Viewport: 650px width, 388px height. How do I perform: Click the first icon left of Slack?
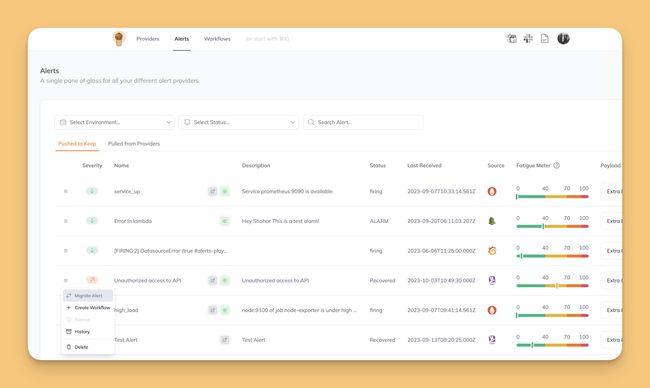512,39
